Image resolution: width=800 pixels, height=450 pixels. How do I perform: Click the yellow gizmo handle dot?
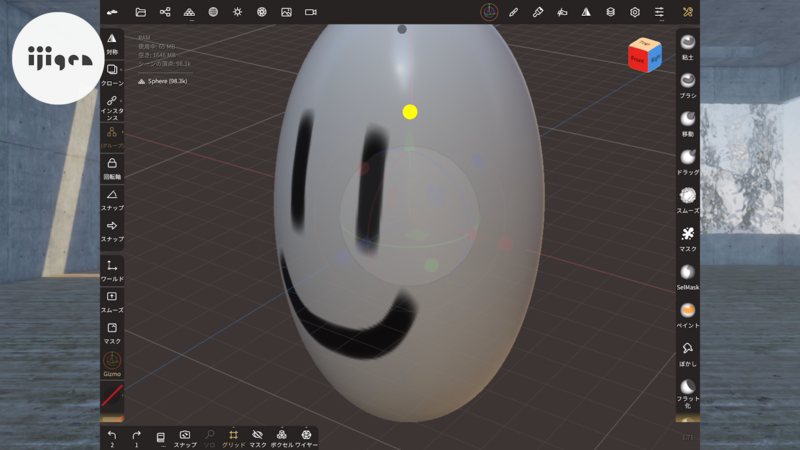click(410, 112)
